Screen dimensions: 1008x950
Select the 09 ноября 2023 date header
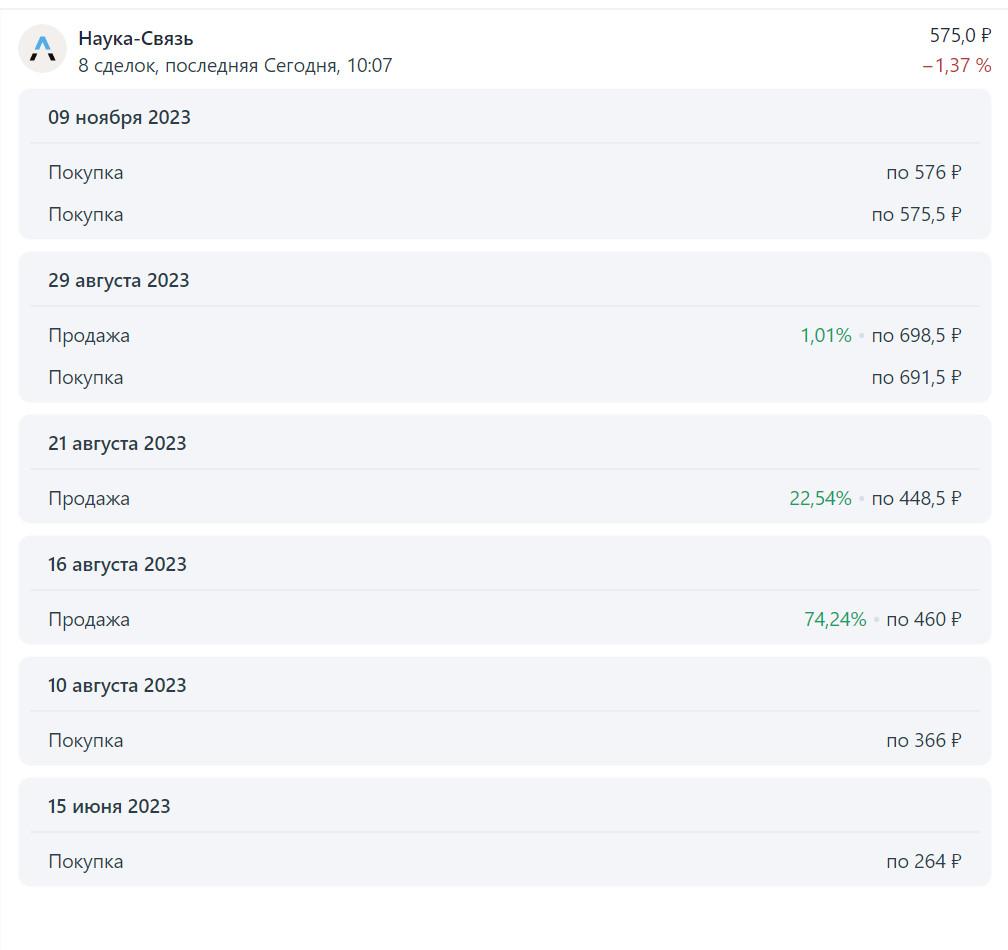point(120,118)
